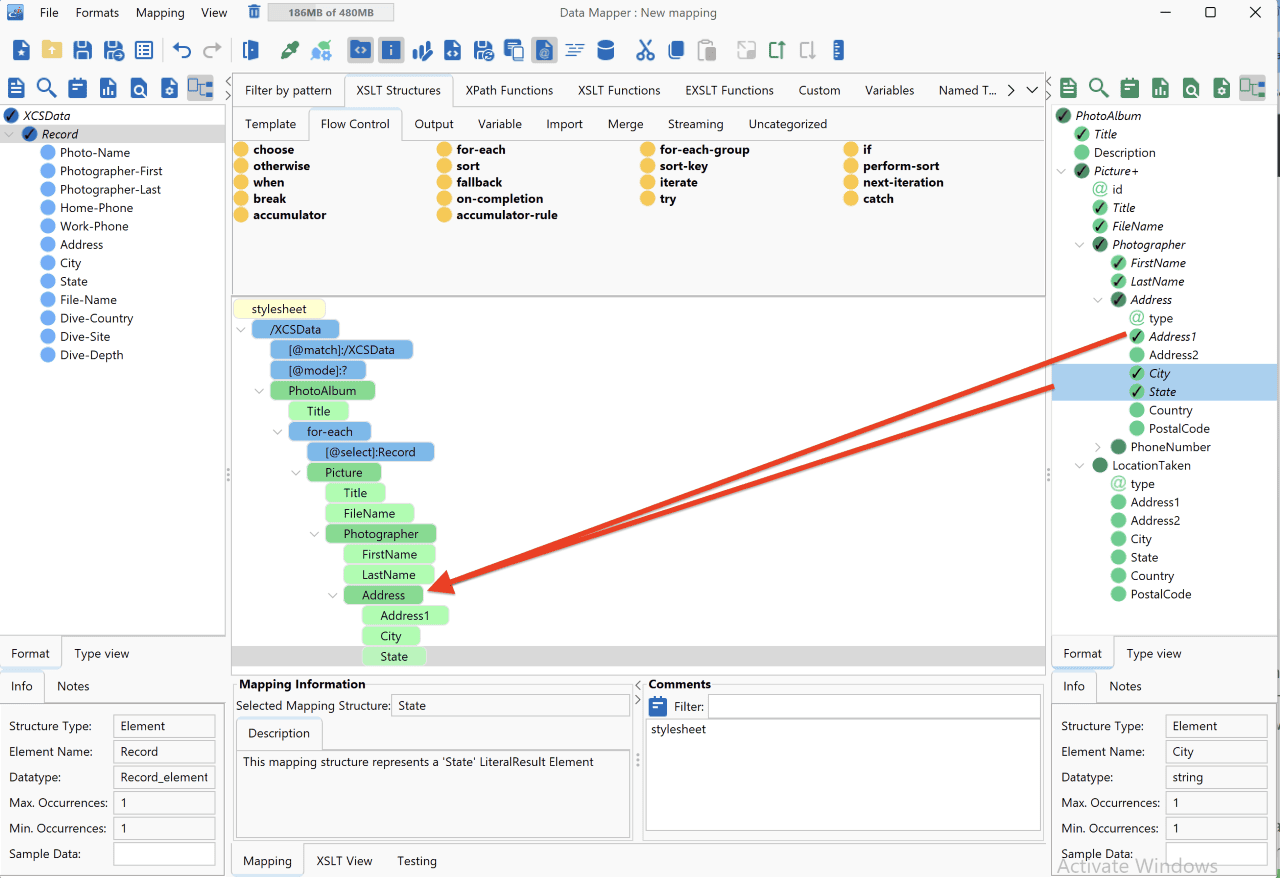
Task: Expand the PhoneNumber node in target tree
Action: [1098, 447]
